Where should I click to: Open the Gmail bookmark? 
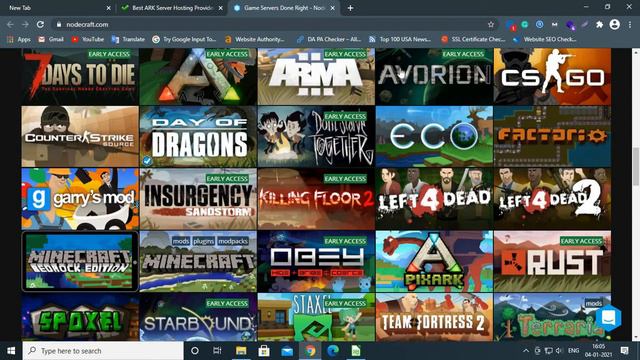click(x=51, y=39)
